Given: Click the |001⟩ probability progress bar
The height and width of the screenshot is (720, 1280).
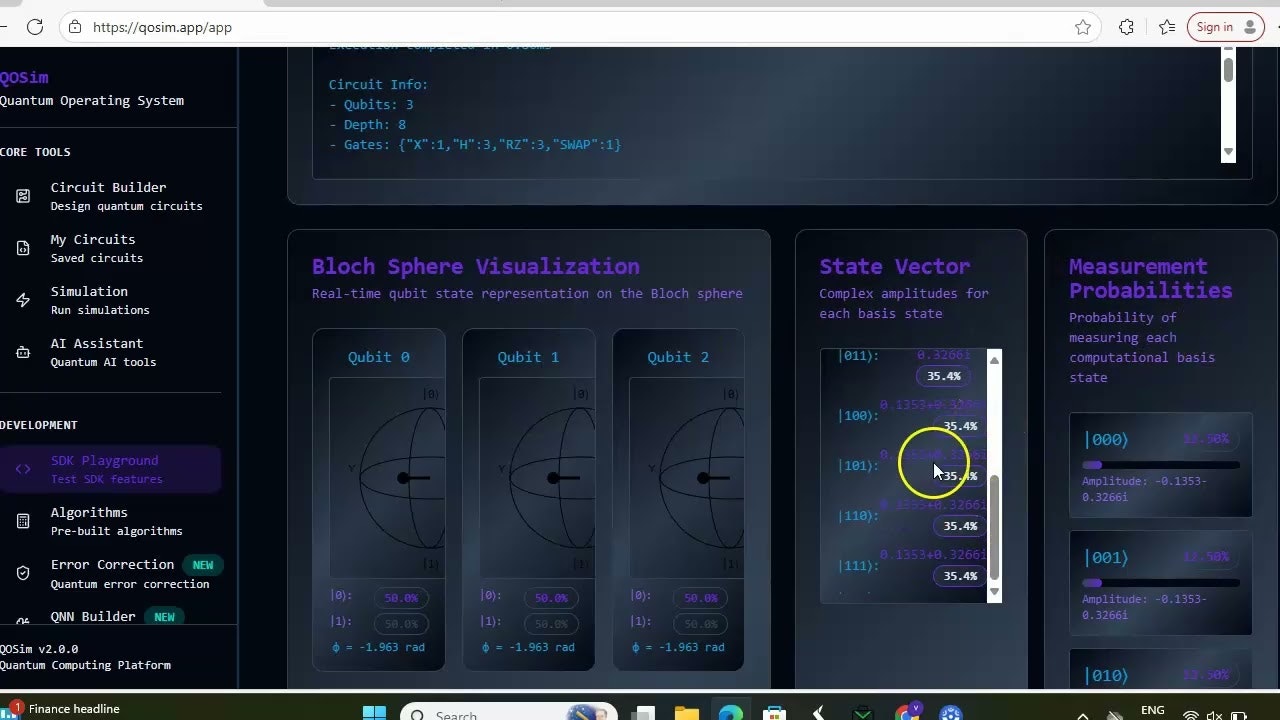Looking at the screenshot, I should (1161, 583).
